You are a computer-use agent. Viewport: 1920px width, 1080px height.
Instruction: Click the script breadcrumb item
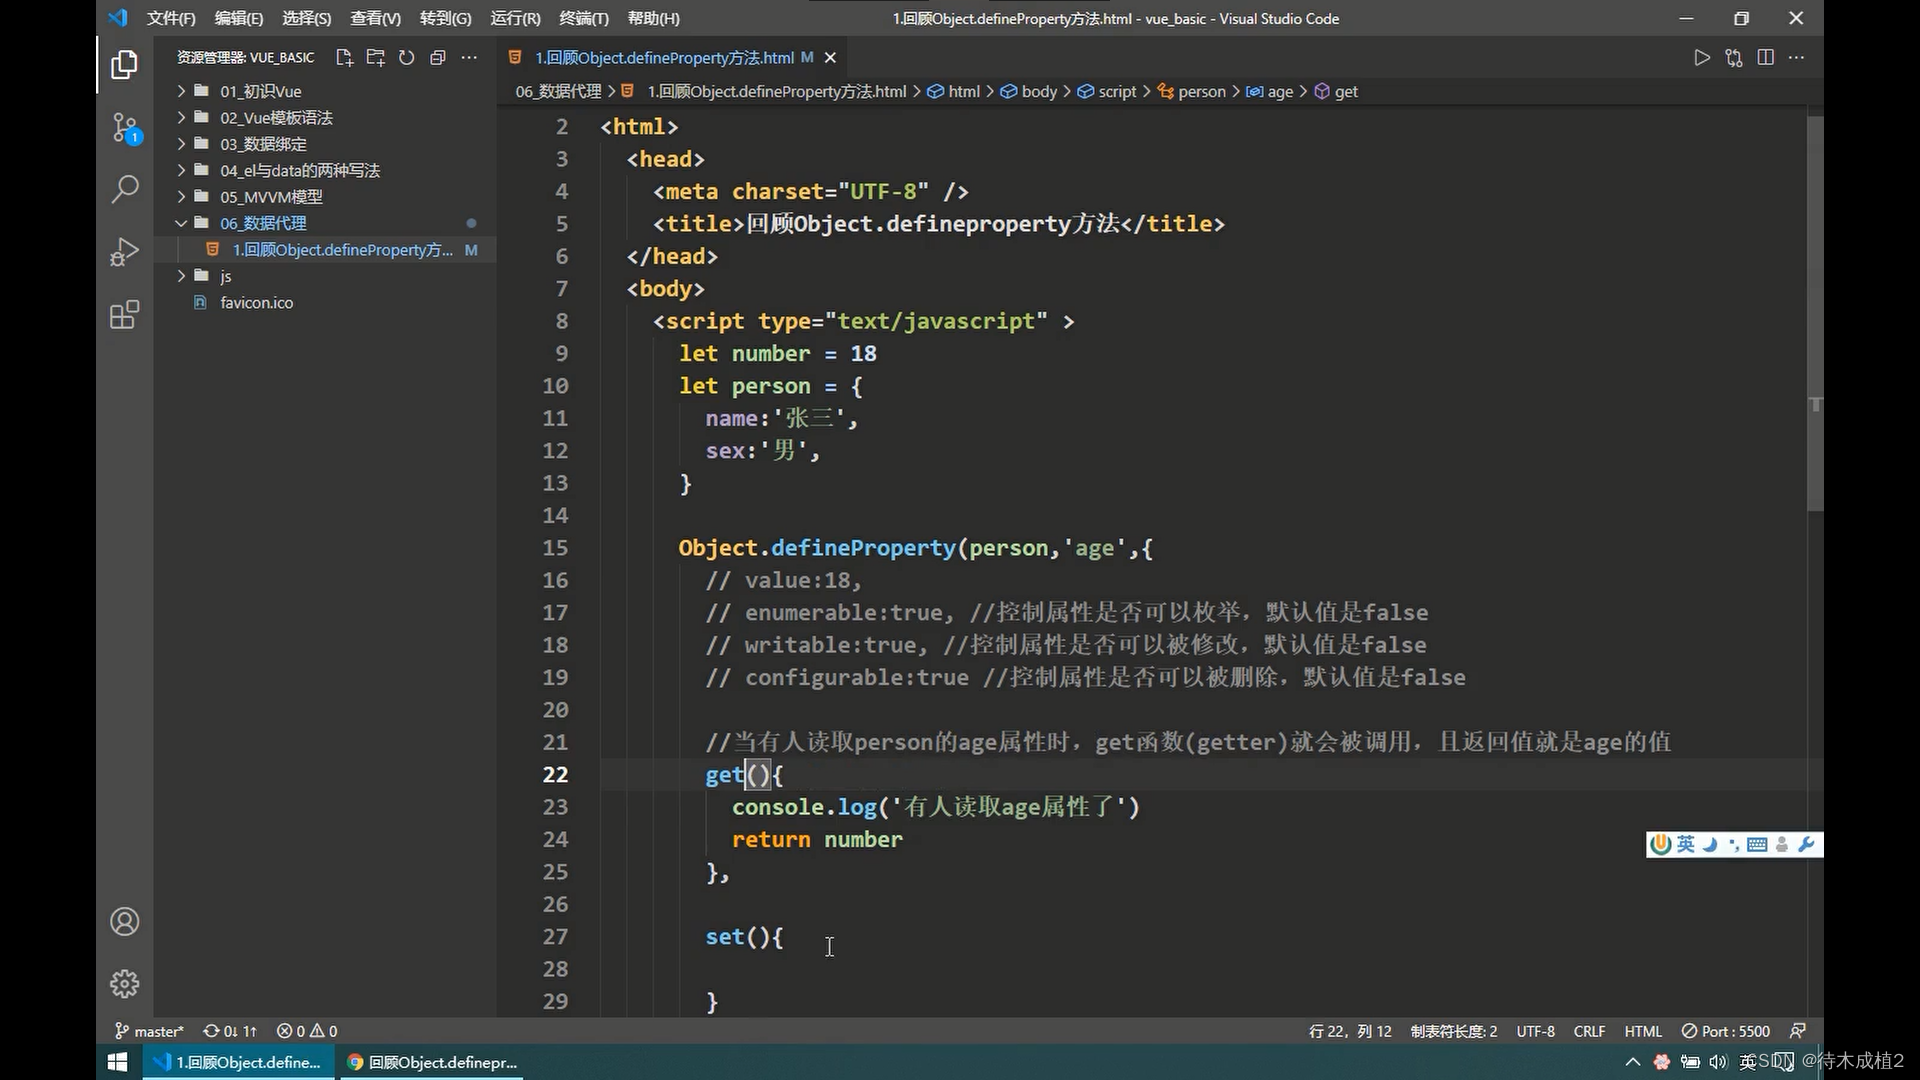click(1107, 91)
